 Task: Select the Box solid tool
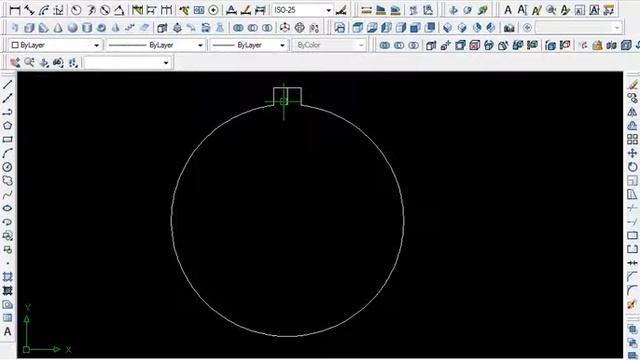[29, 28]
